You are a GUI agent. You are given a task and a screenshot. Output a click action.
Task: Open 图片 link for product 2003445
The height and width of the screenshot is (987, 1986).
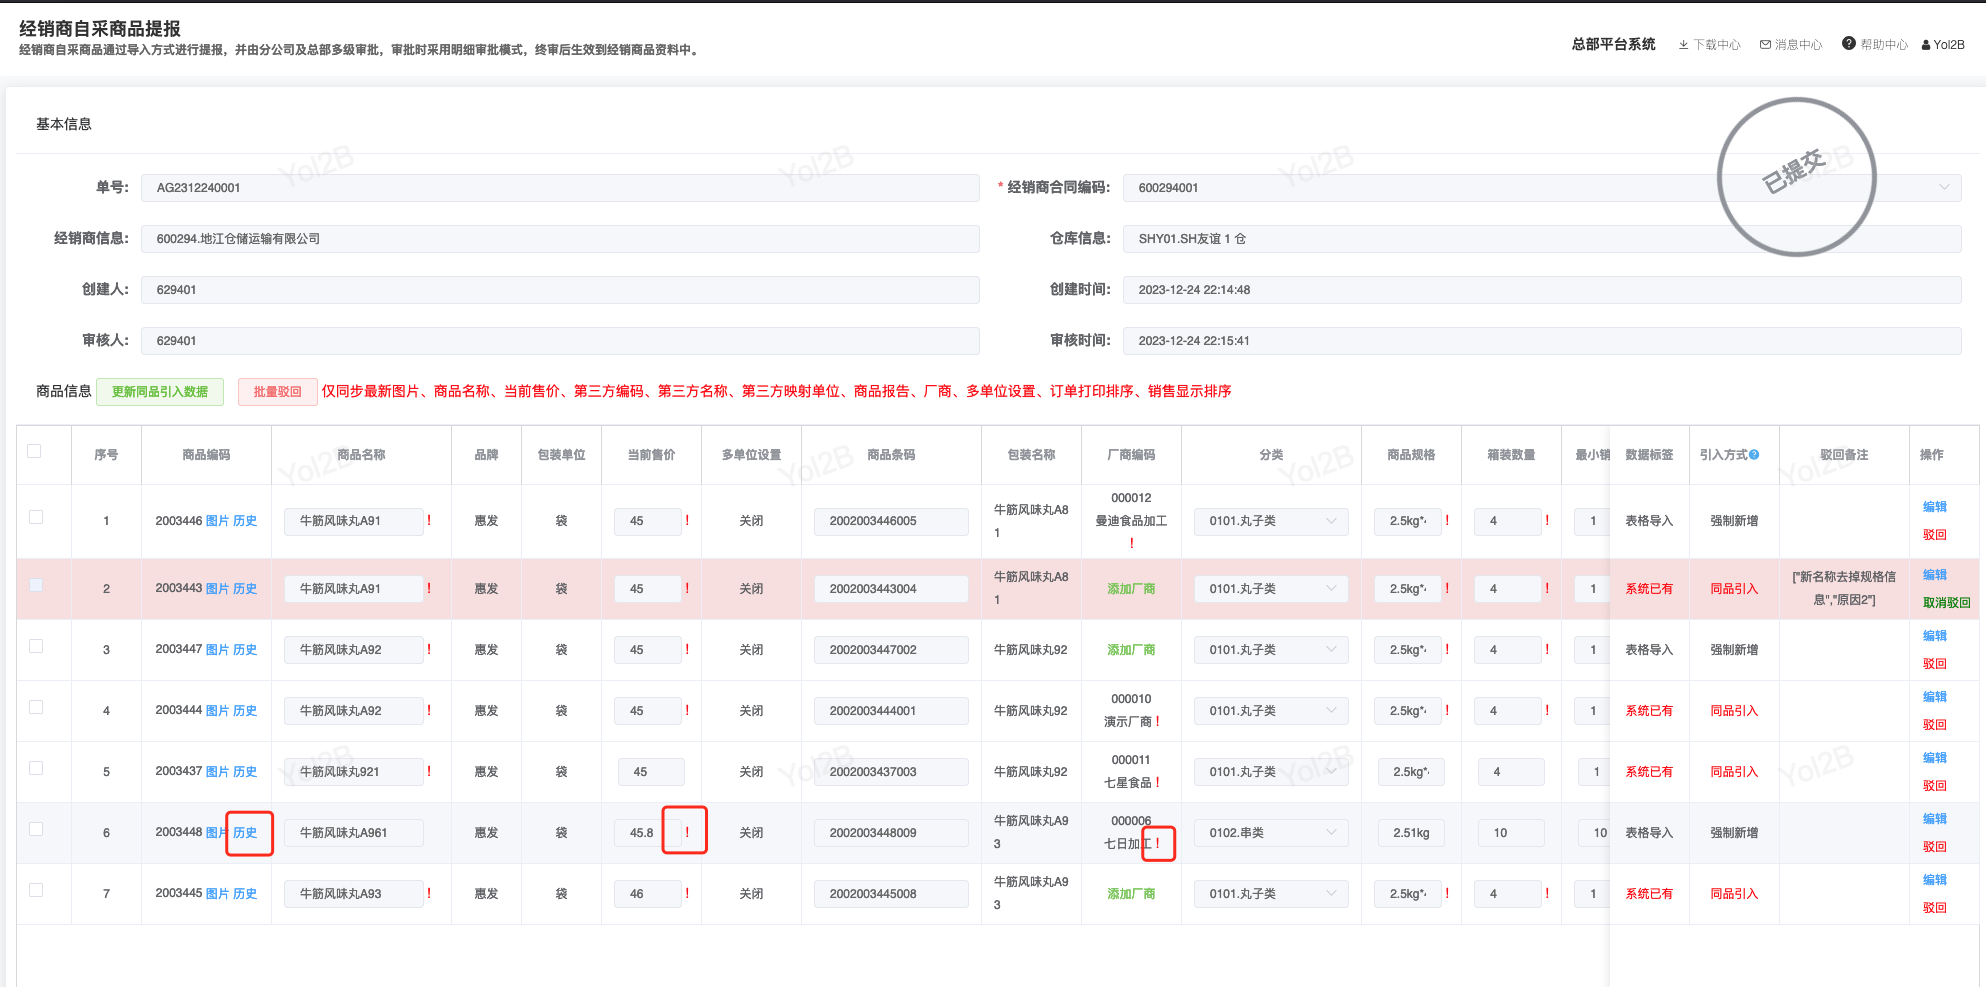point(217,894)
